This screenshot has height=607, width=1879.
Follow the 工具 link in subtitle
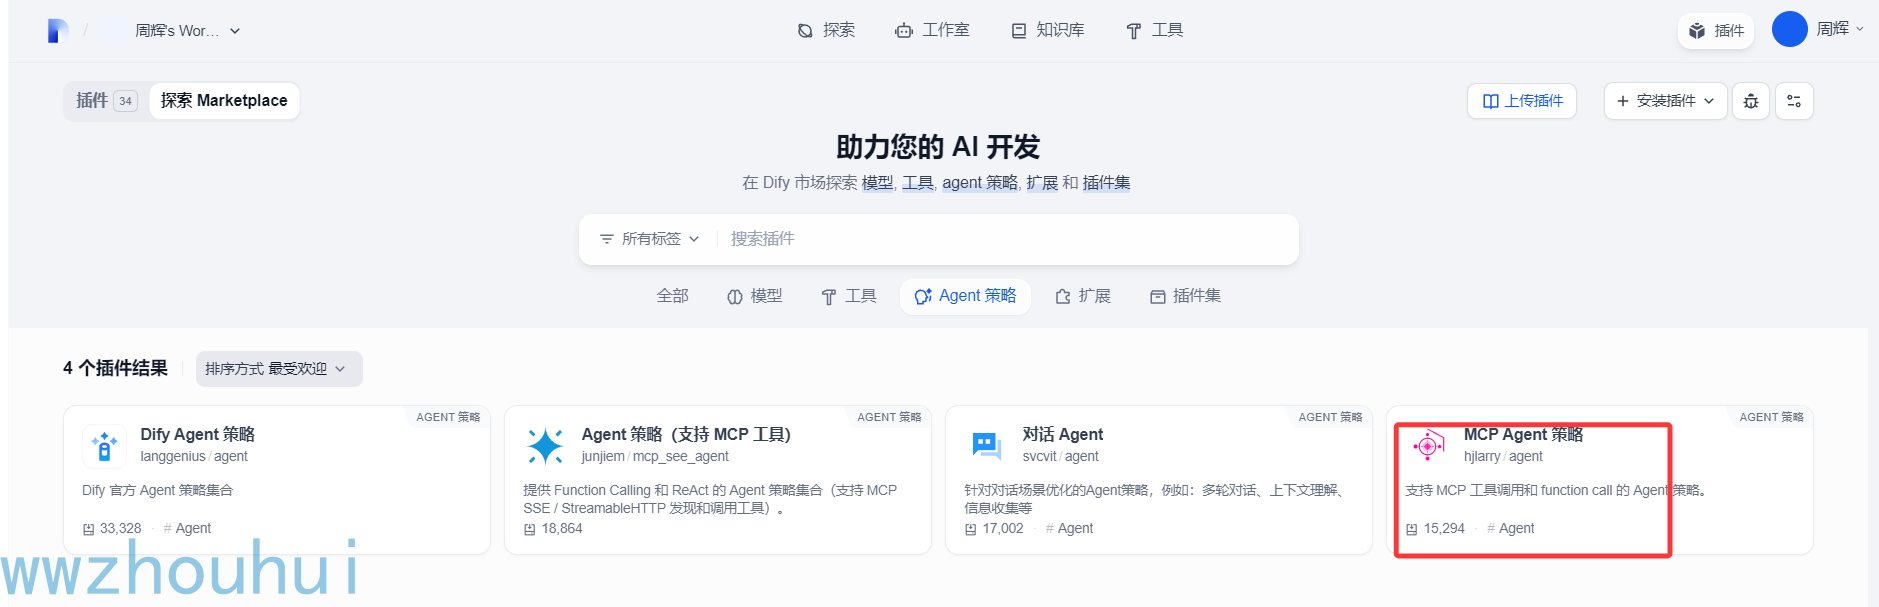(917, 183)
